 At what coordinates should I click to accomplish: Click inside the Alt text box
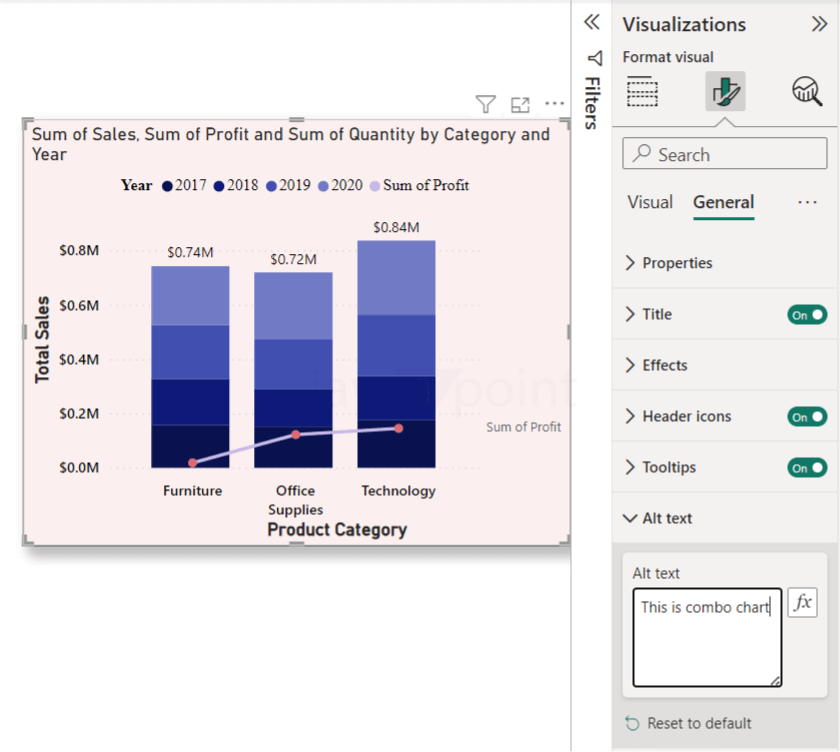click(707, 637)
